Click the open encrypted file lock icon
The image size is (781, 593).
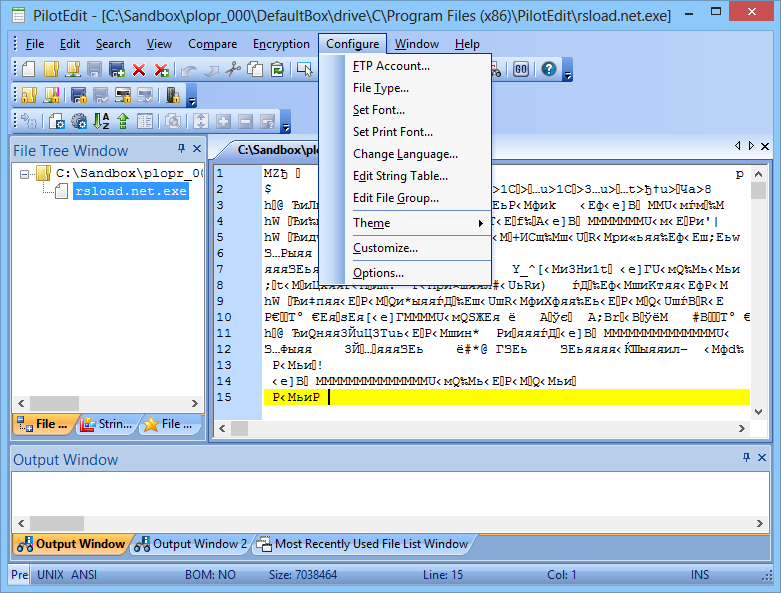pyautogui.click(x=29, y=95)
